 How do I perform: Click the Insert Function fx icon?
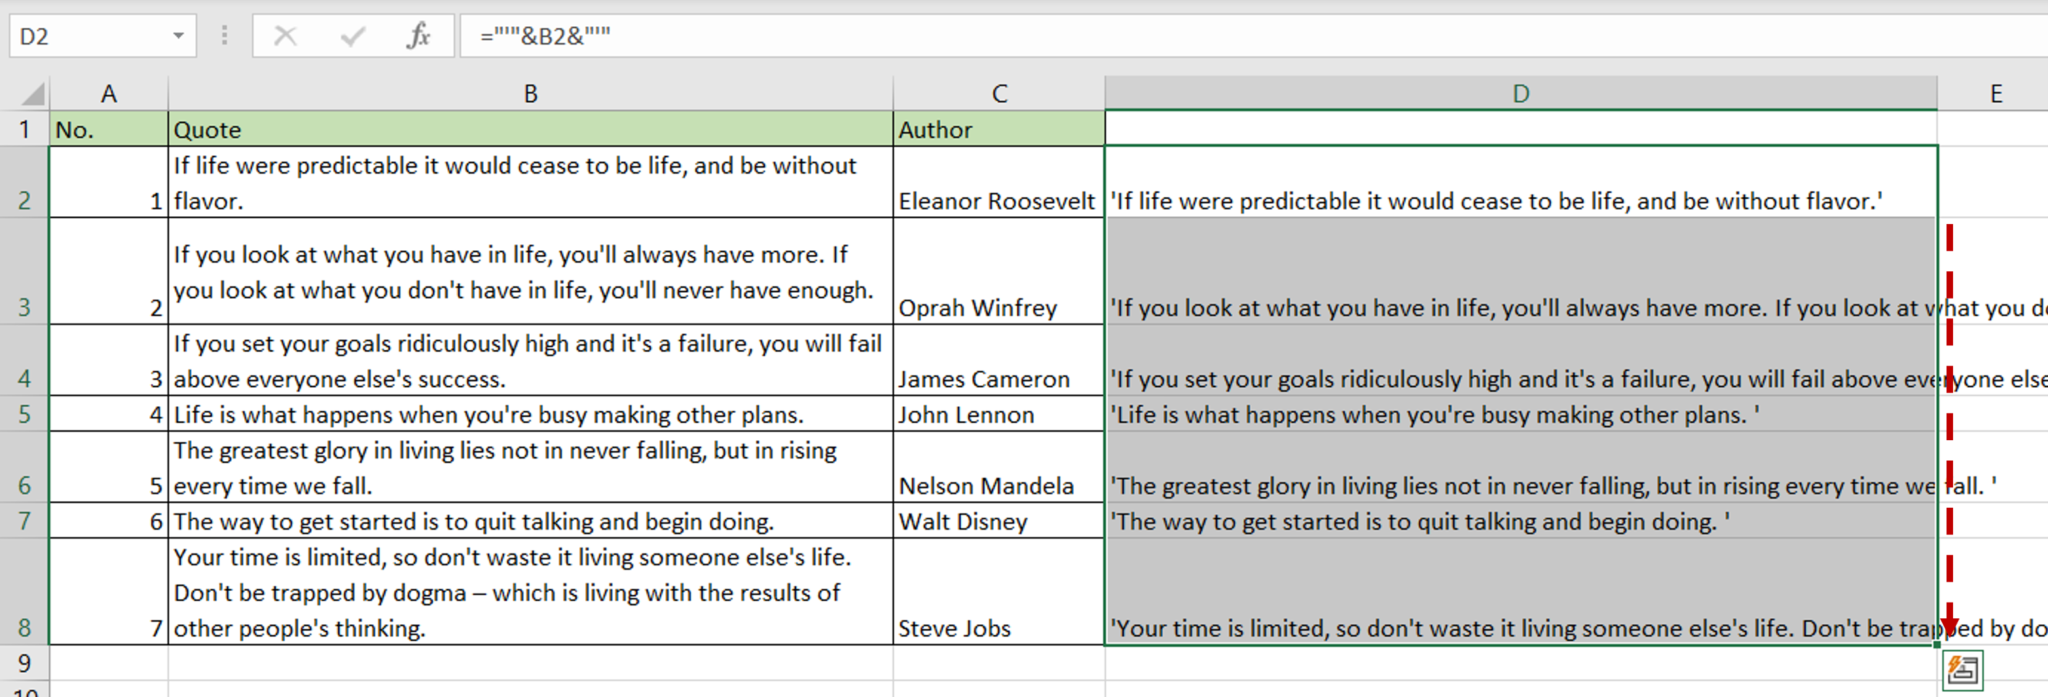pos(418,37)
